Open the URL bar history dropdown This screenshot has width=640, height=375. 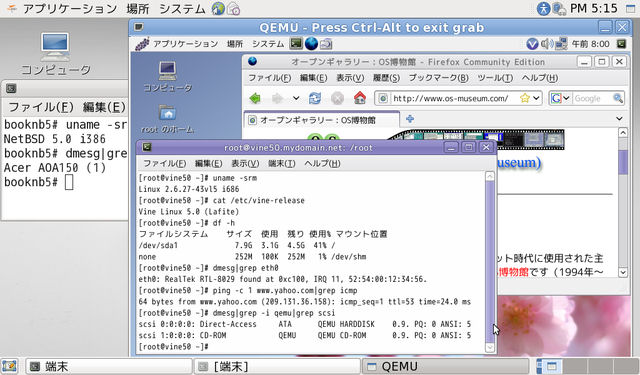[x=536, y=98]
